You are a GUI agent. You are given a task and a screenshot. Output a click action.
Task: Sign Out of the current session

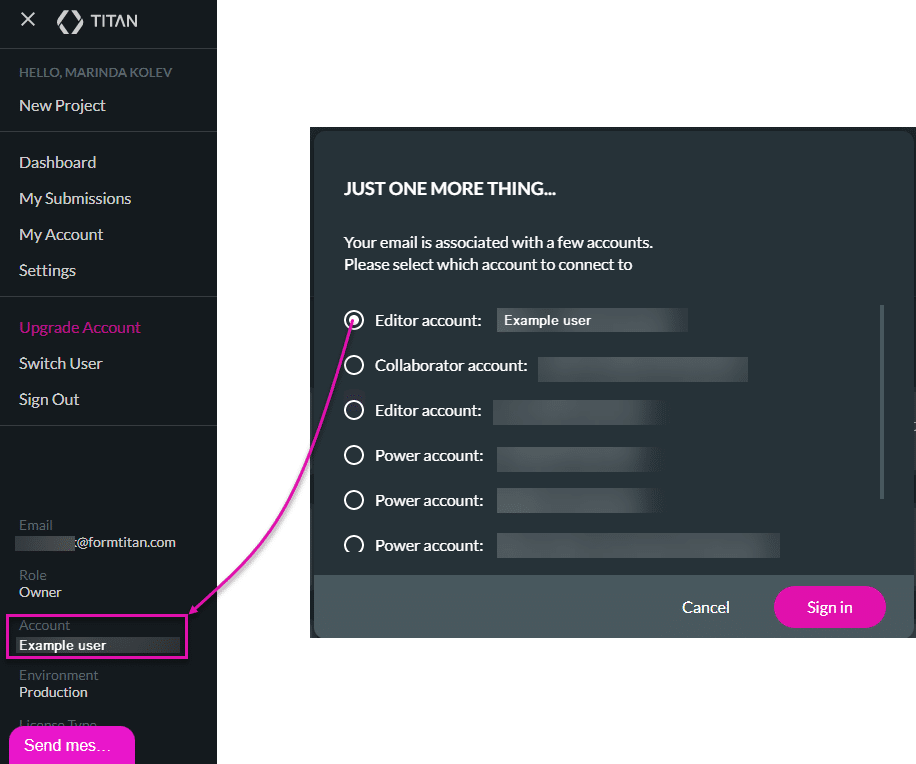(49, 399)
